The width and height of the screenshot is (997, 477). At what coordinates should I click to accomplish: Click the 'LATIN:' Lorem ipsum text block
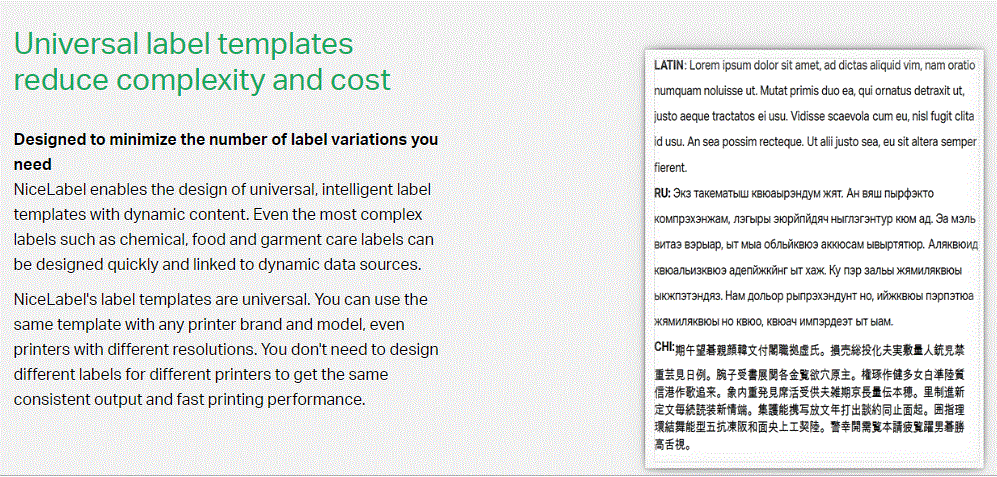pyautogui.click(x=815, y=116)
